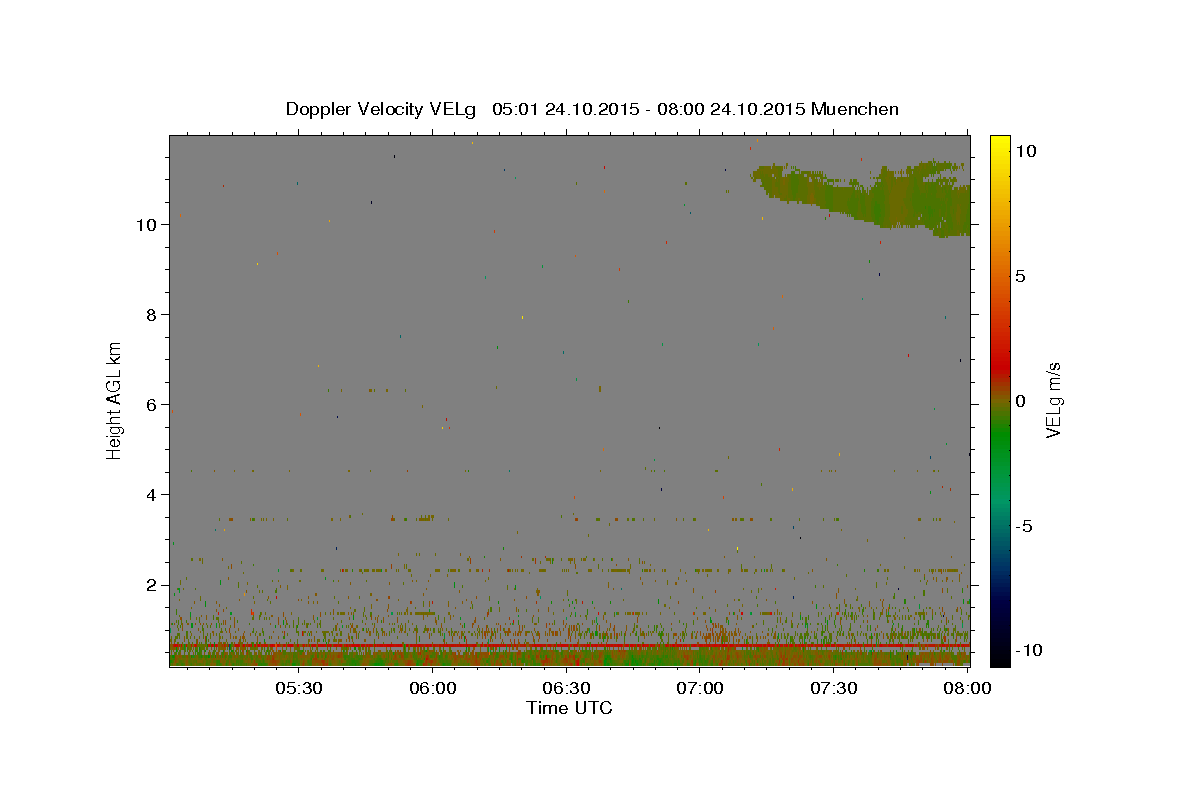Click the 07:00 time tick label

tap(700, 688)
